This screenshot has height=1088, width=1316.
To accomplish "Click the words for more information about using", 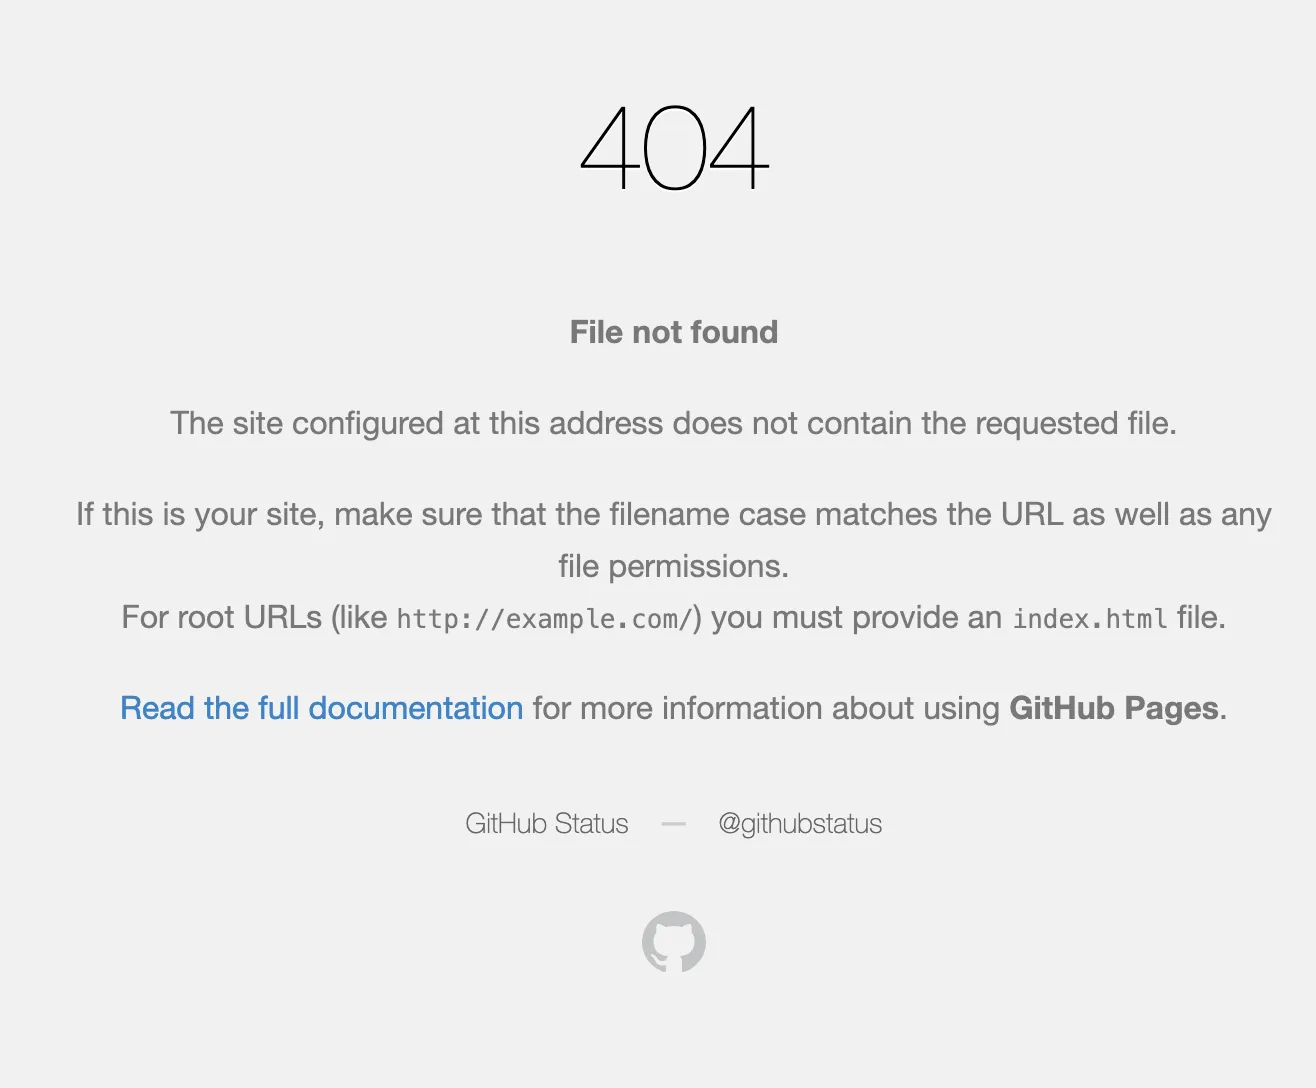I will [x=766, y=708].
